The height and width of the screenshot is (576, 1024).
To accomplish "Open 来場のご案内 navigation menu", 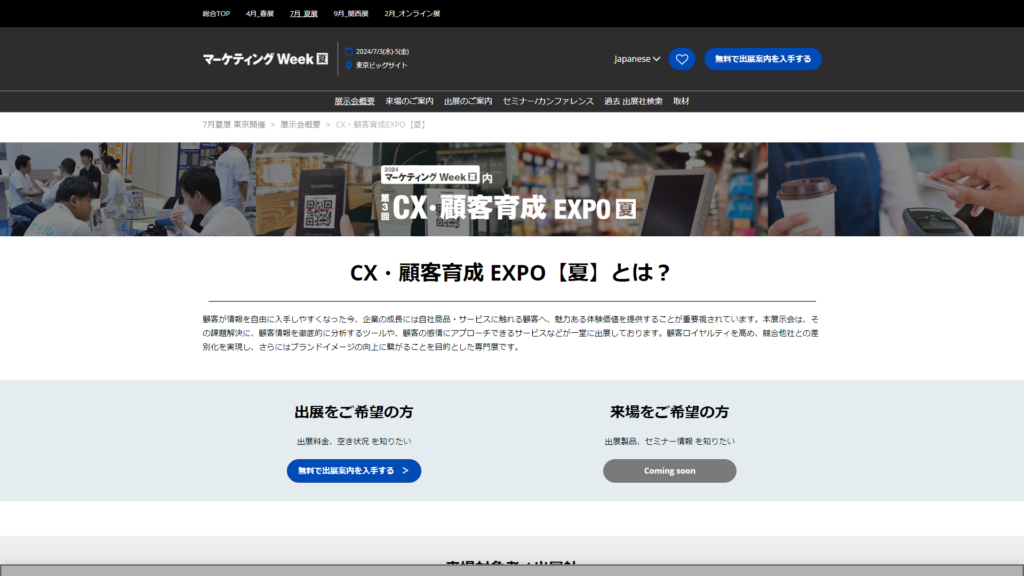I will pyautogui.click(x=409, y=101).
